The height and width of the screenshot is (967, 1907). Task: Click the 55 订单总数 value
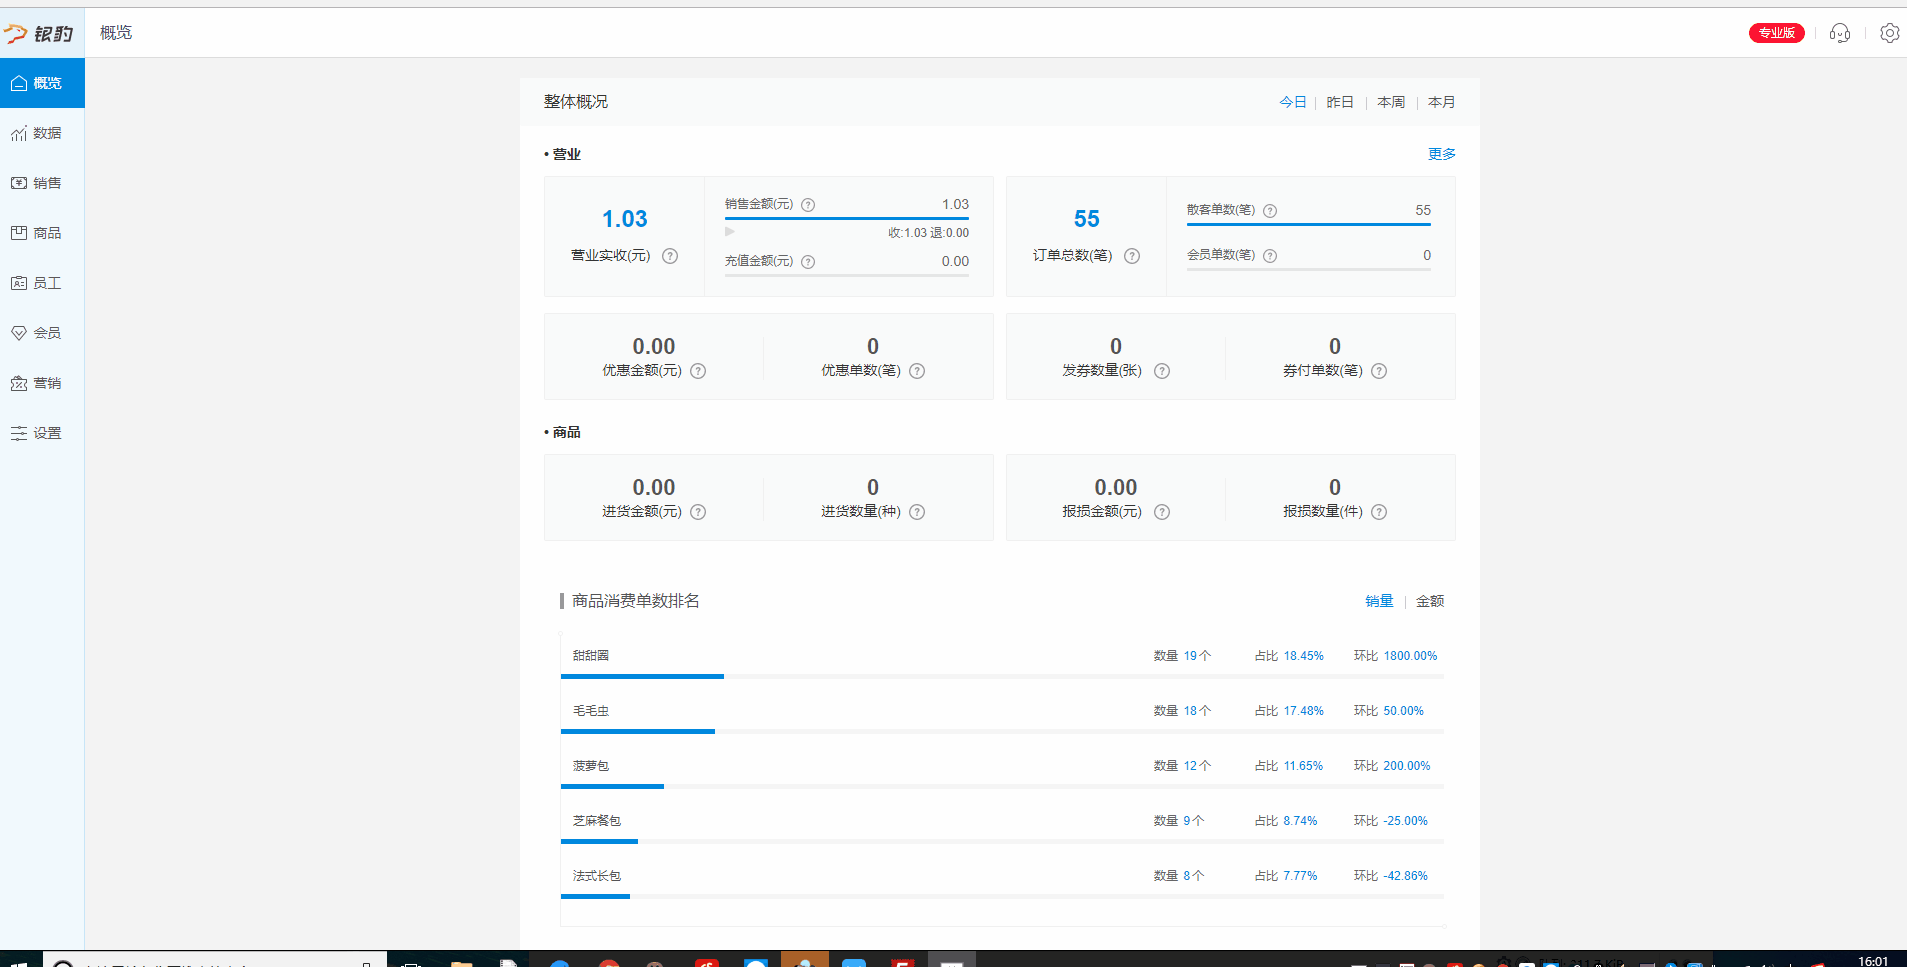[1087, 219]
